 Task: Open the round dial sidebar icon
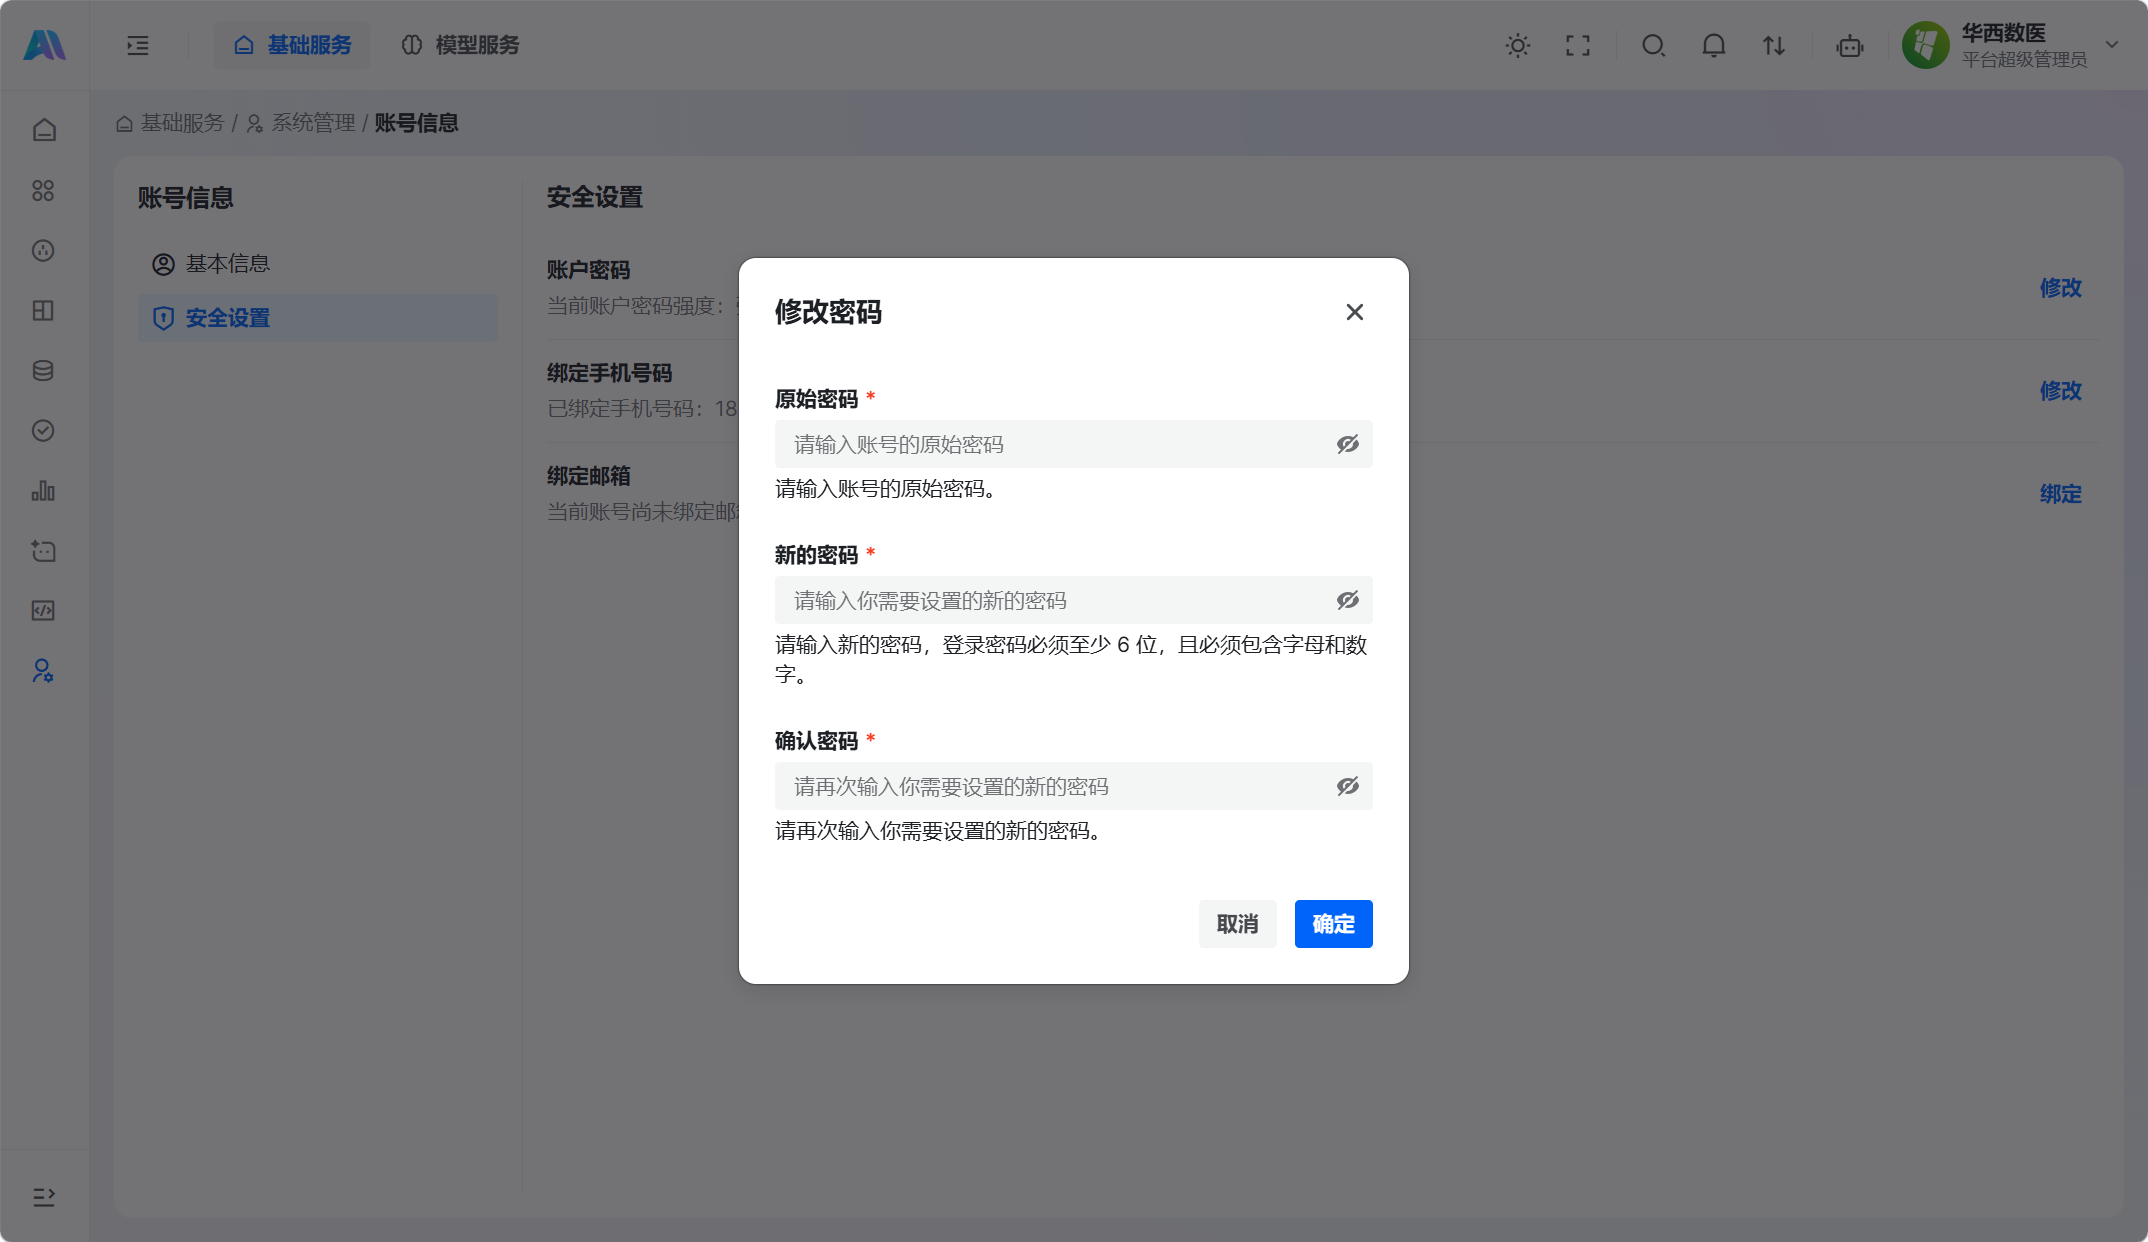point(43,250)
